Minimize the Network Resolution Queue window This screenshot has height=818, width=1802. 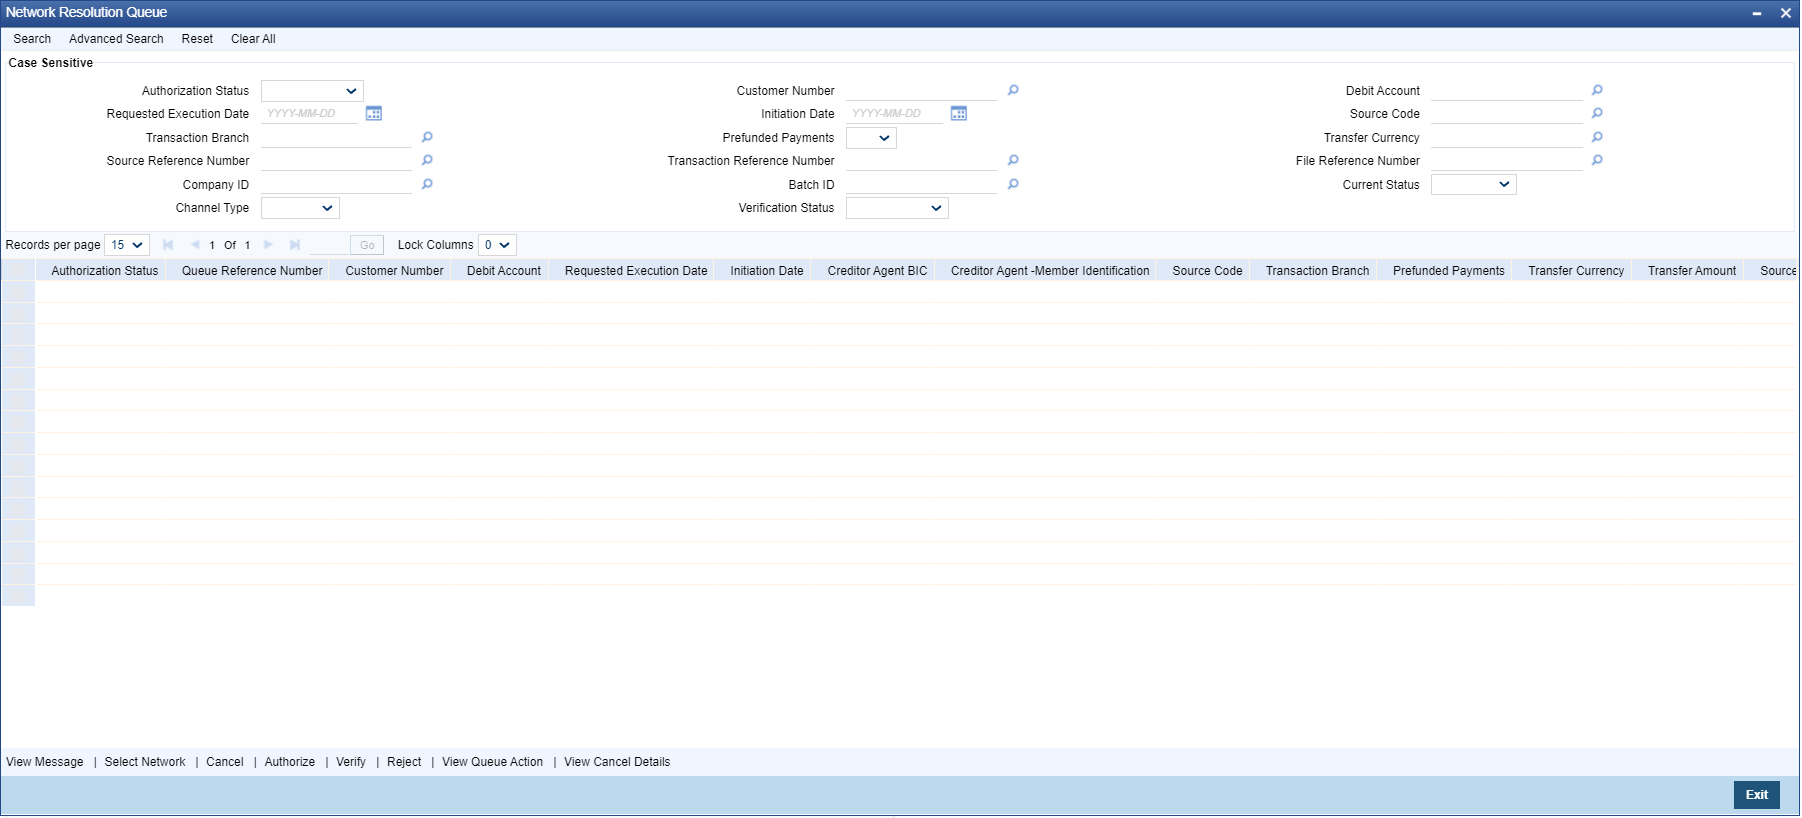[x=1757, y=13]
